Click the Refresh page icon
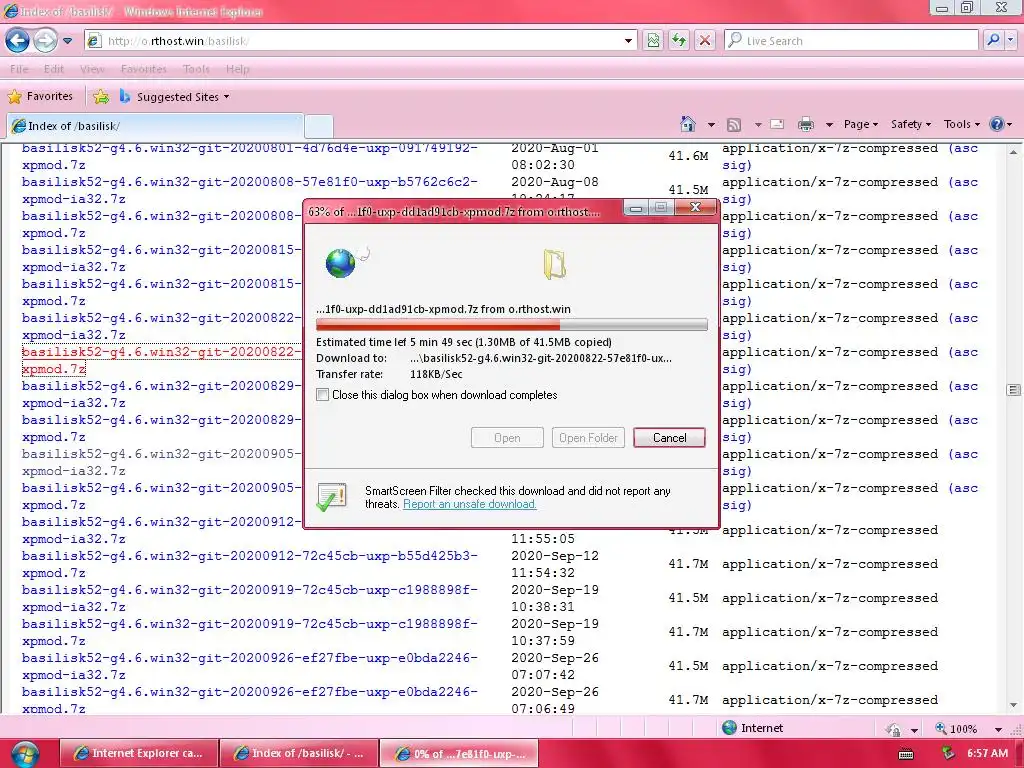The width and height of the screenshot is (1024, 768). (679, 40)
